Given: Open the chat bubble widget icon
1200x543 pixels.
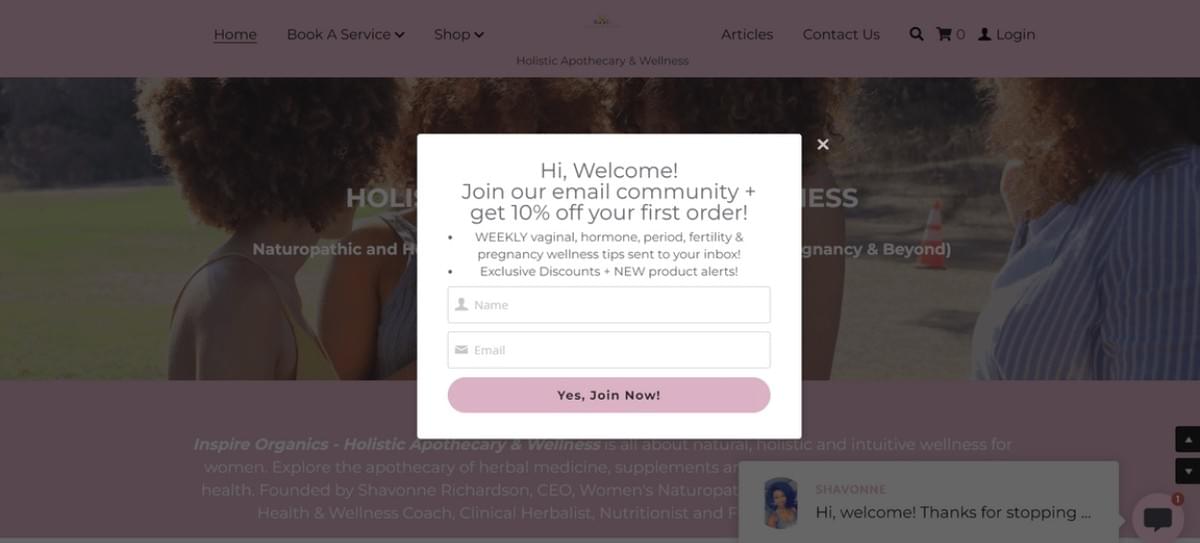Looking at the screenshot, I should click(1157, 518).
